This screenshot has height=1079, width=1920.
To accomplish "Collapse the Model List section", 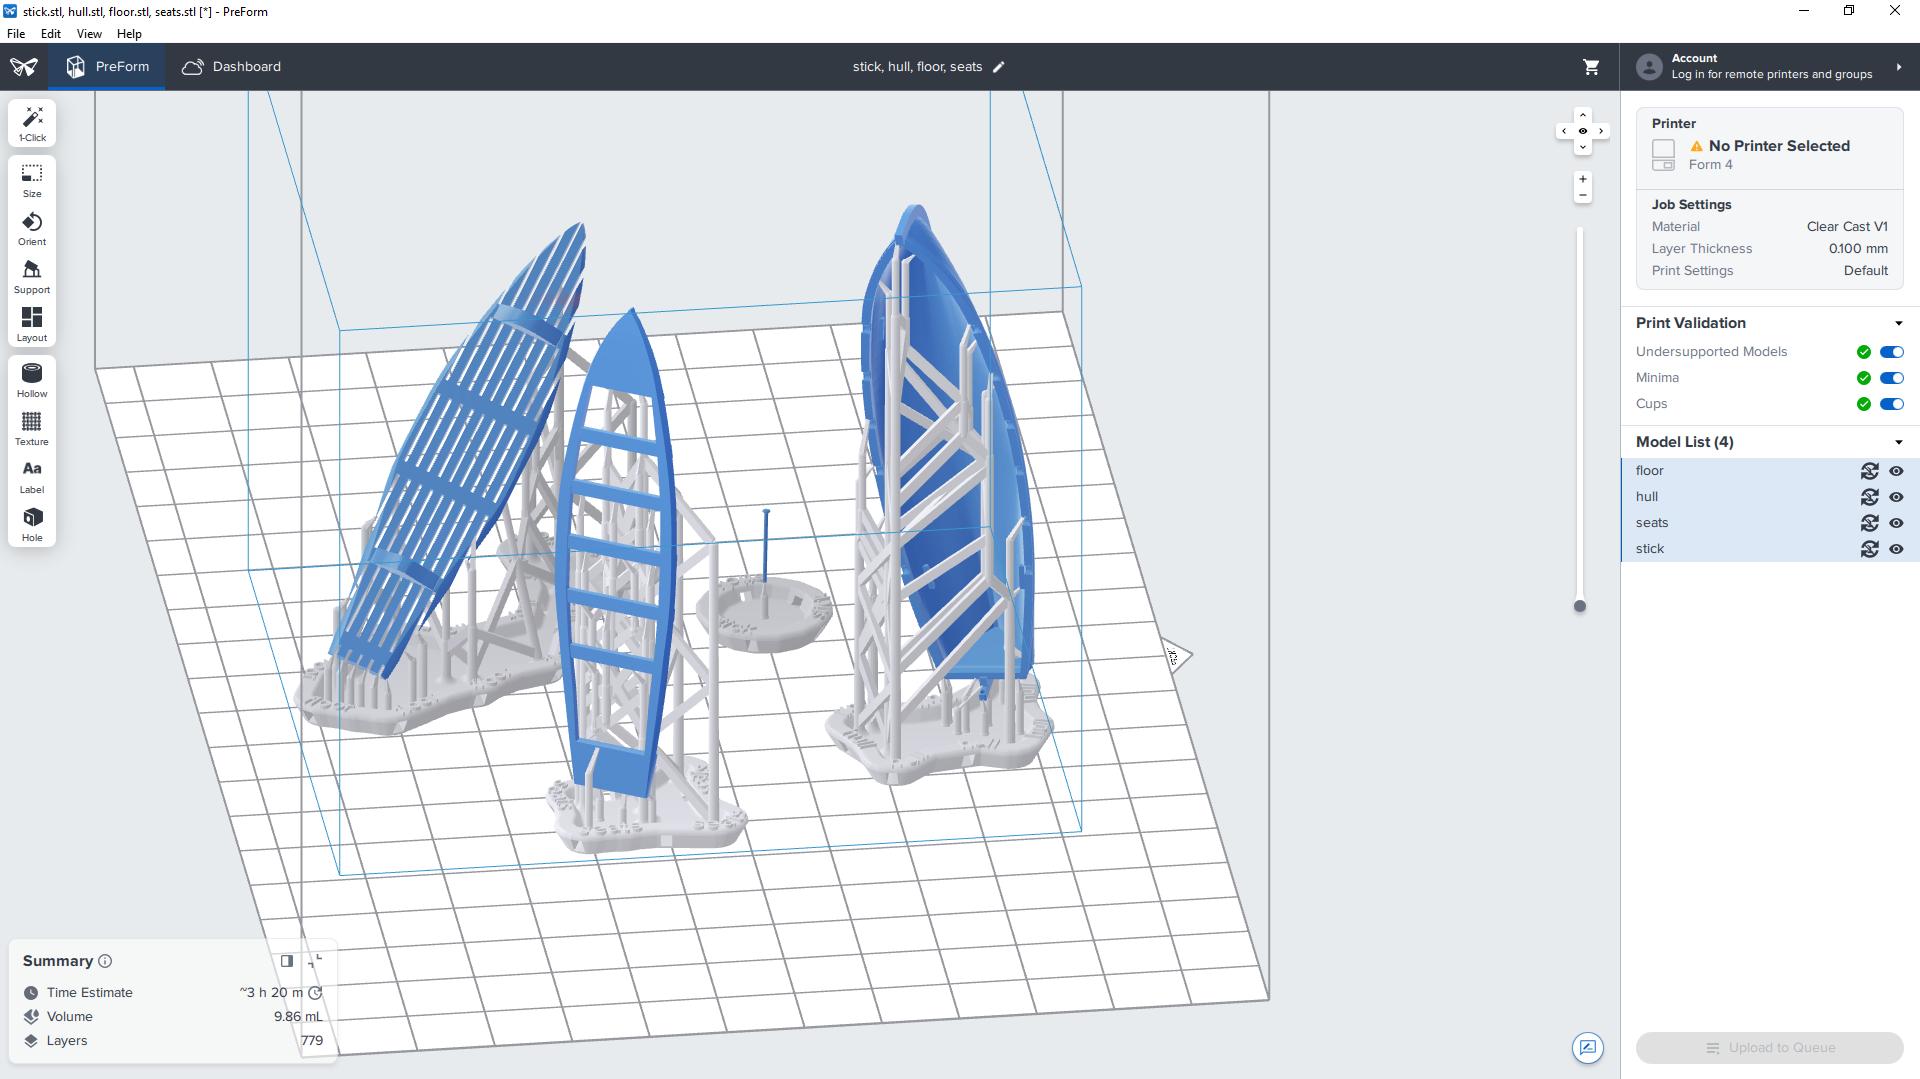I will [1898, 442].
